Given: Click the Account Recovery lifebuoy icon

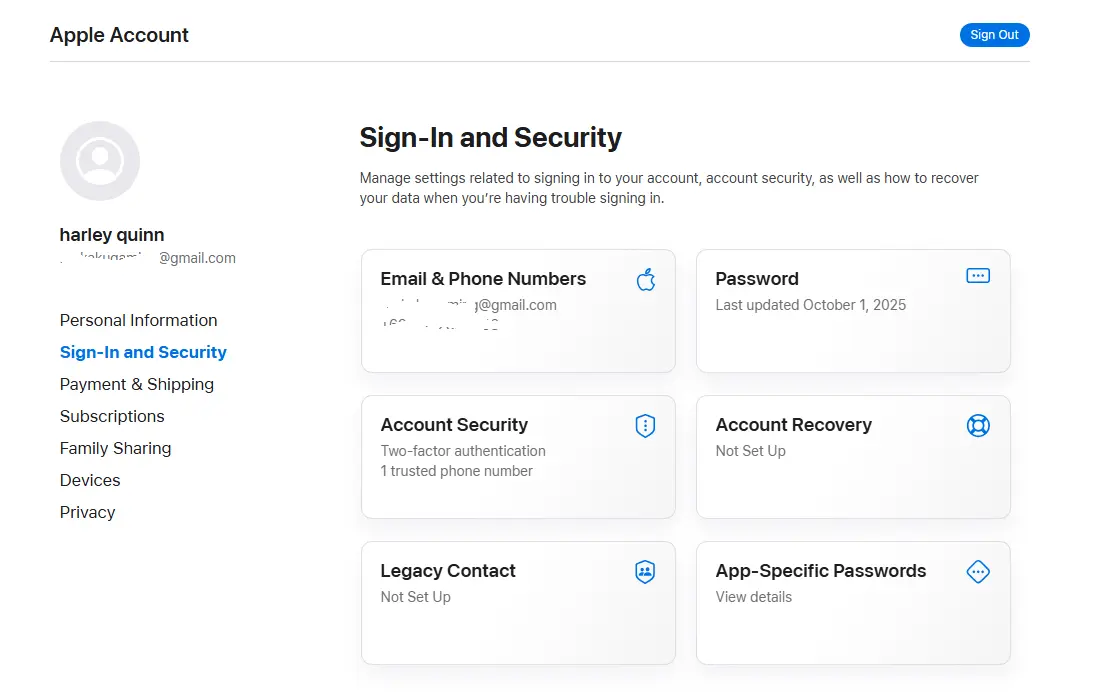Looking at the screenshot, I should [x=977, y=425].
